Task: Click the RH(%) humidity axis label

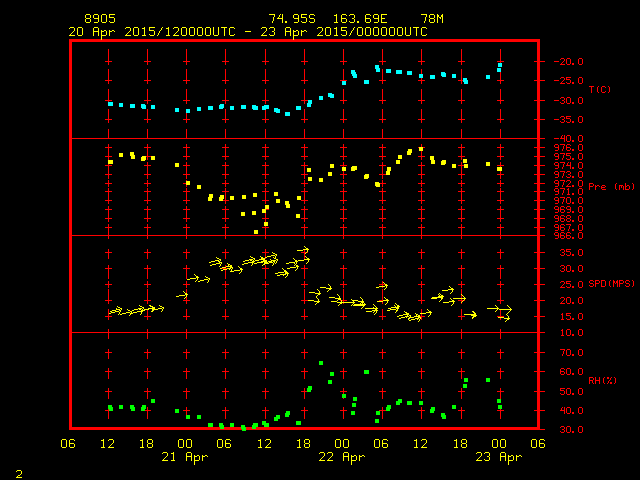Action: (x=602, y=380)
